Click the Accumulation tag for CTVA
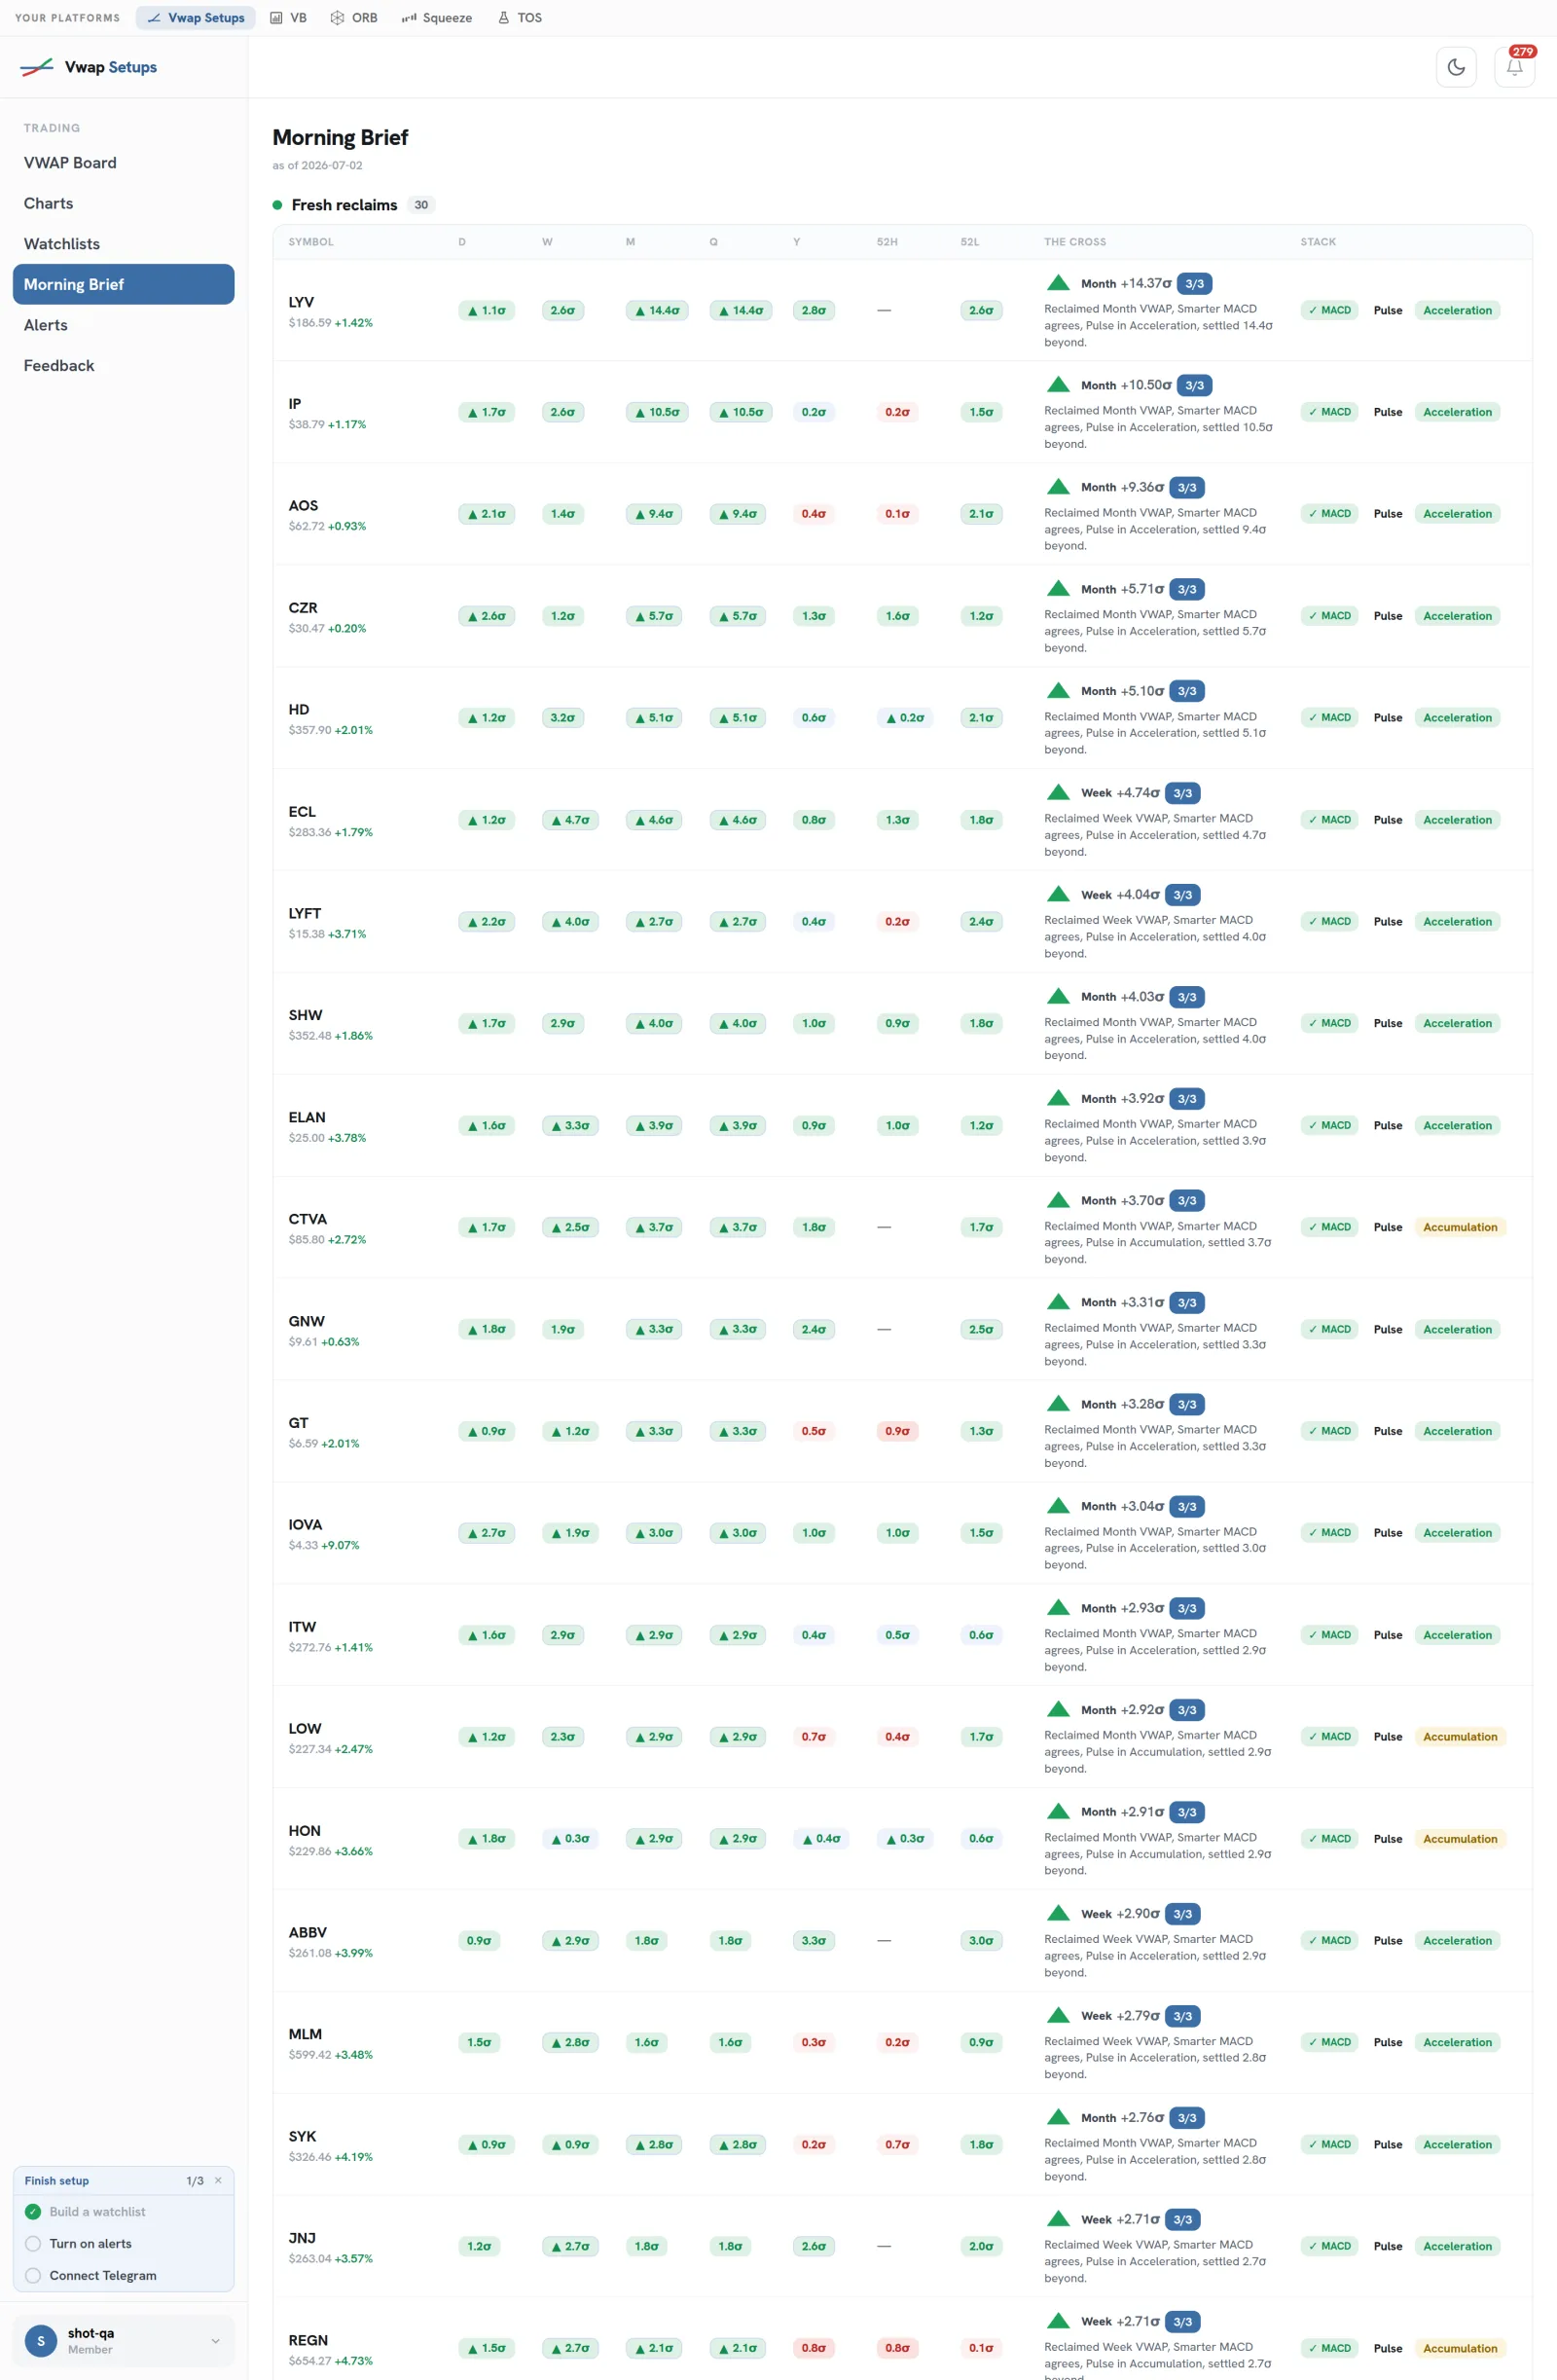 coord(1460,1227)
